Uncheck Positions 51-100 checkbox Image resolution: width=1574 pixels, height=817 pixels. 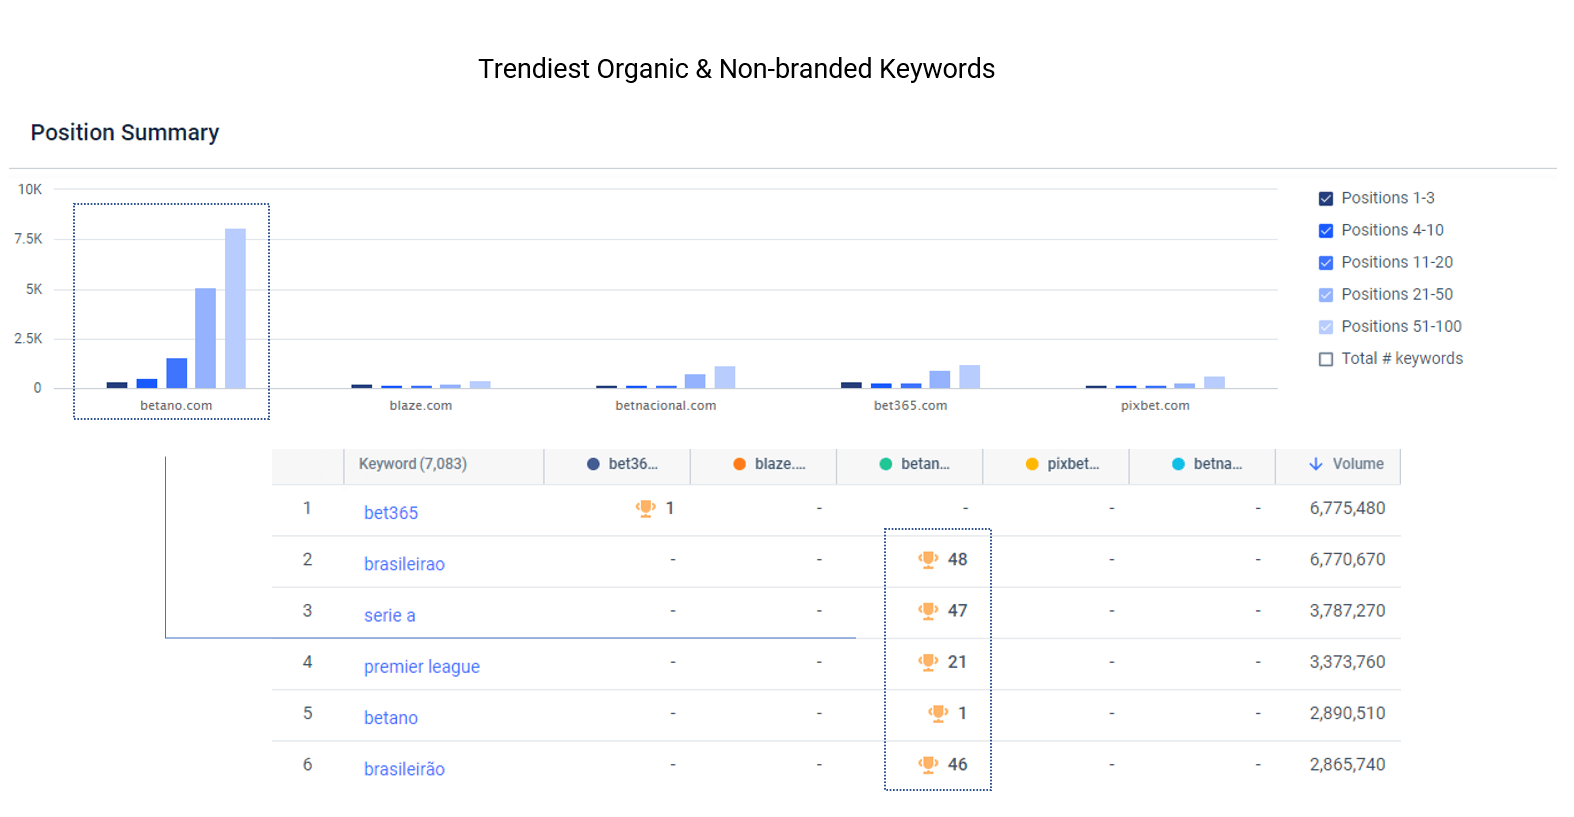pyautogui.click(x=1326, y=327)
